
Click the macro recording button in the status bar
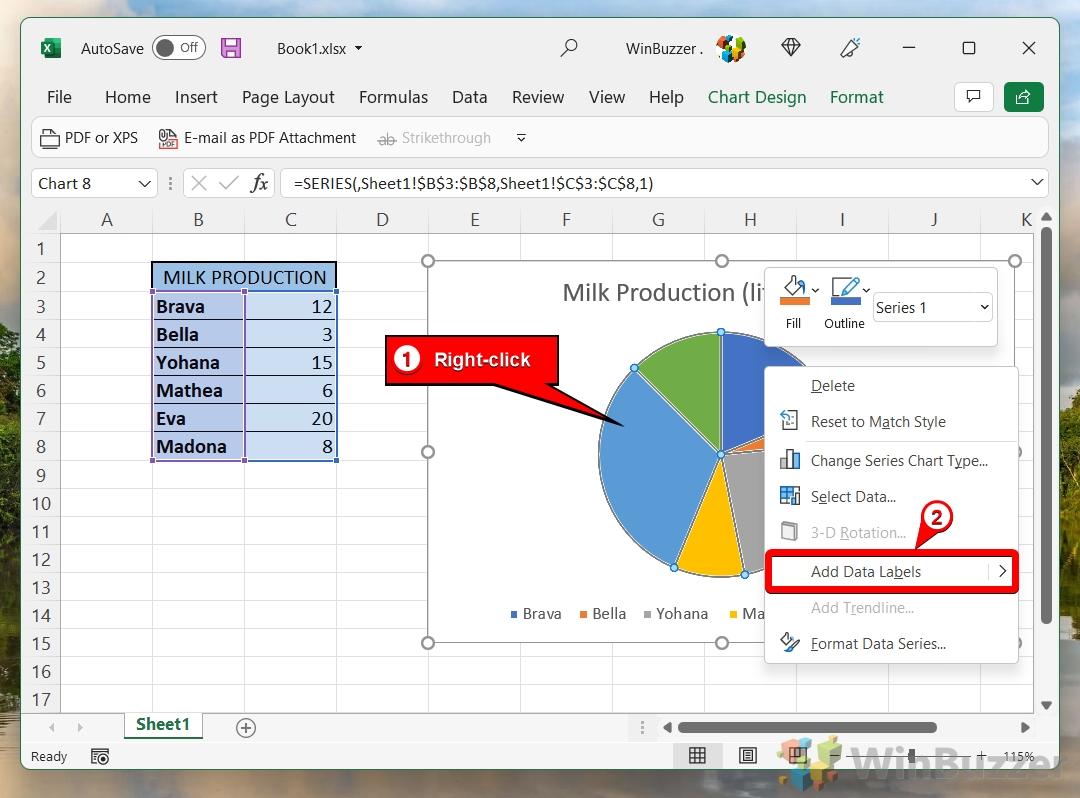click(x=100, y=757)
